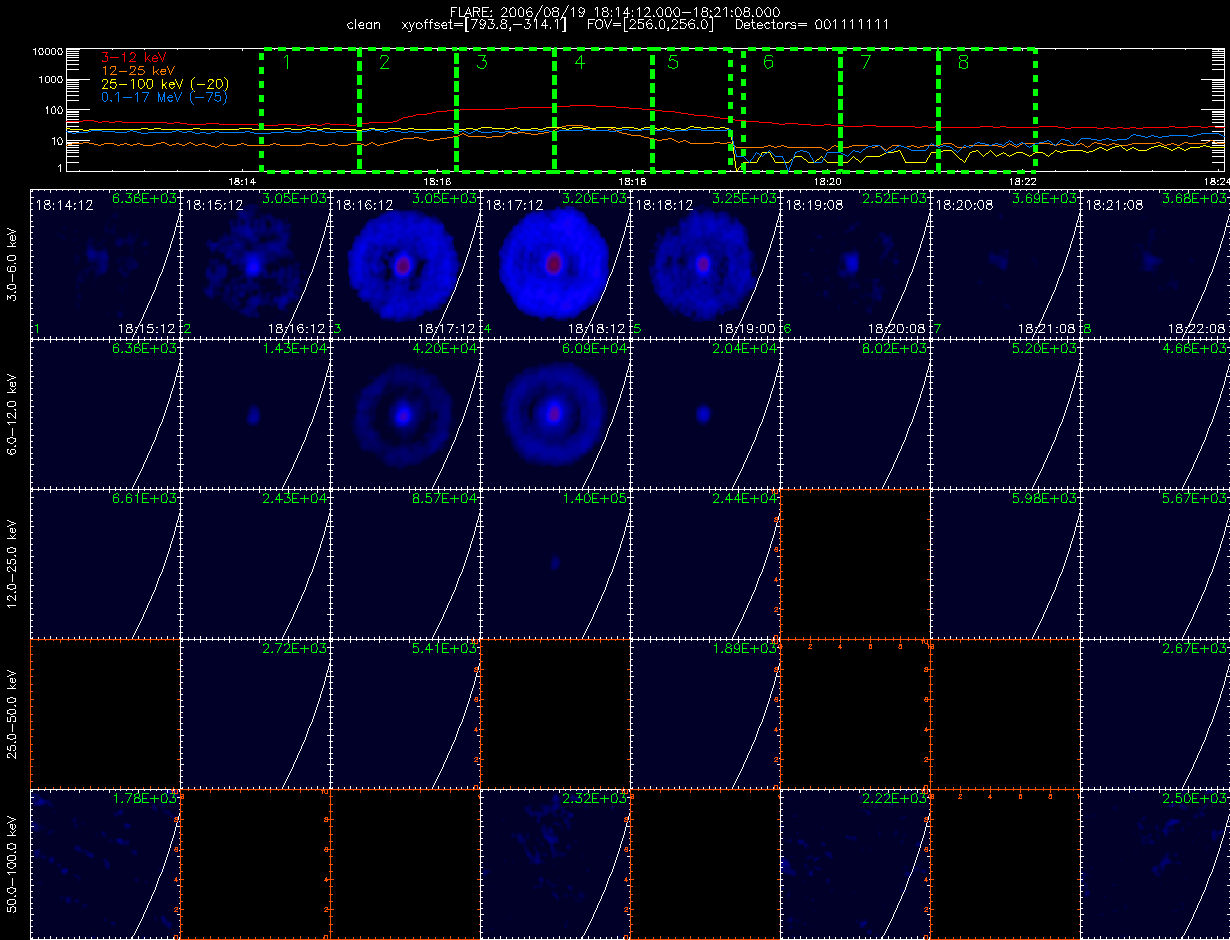Select the interval 2 label in light curve
Viewport: 1230px width, 940px height.
[384, 62]
